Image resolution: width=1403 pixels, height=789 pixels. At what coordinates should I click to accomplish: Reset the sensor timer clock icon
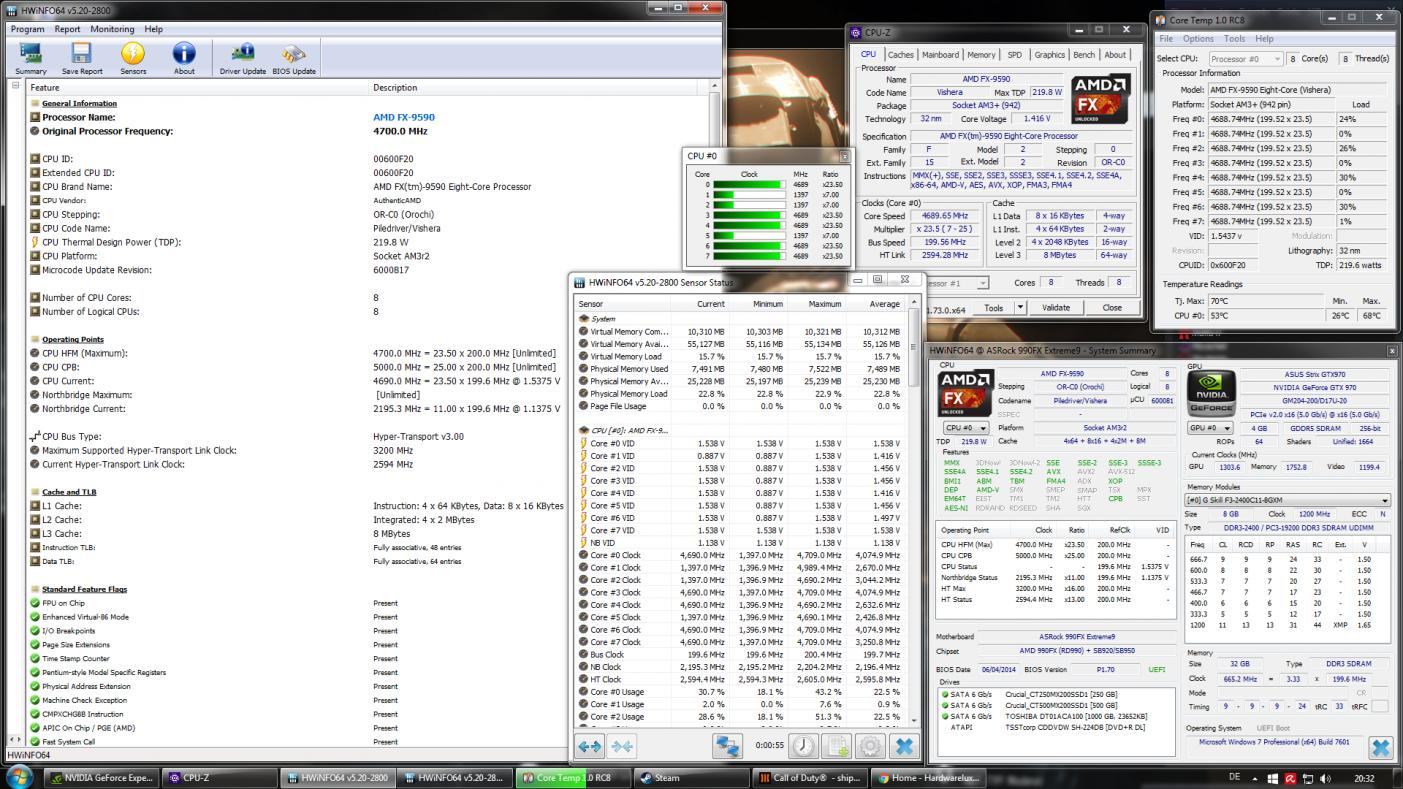coord(803,746)
